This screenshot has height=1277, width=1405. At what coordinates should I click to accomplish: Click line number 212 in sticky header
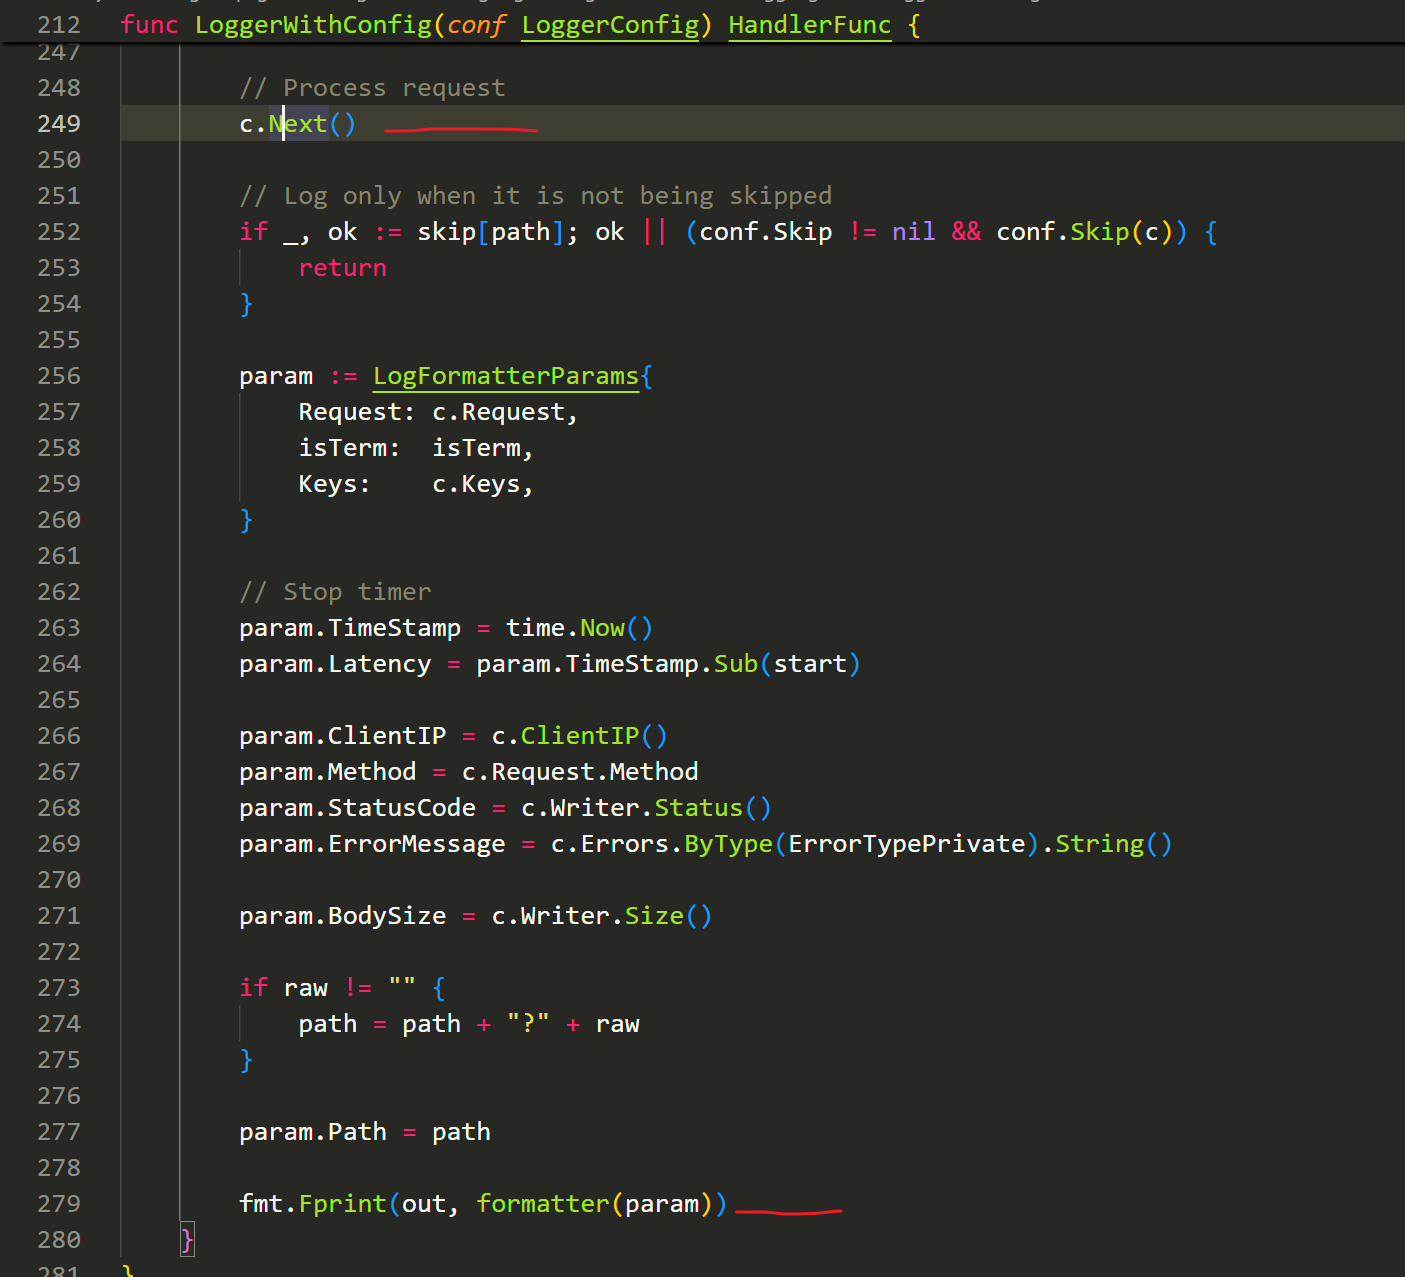tap(59, 25)
